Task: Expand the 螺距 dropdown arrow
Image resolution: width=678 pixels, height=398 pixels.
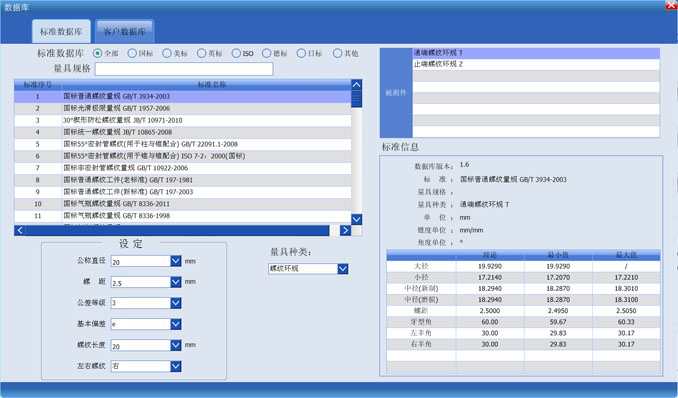Action: (x=176, y=282)
